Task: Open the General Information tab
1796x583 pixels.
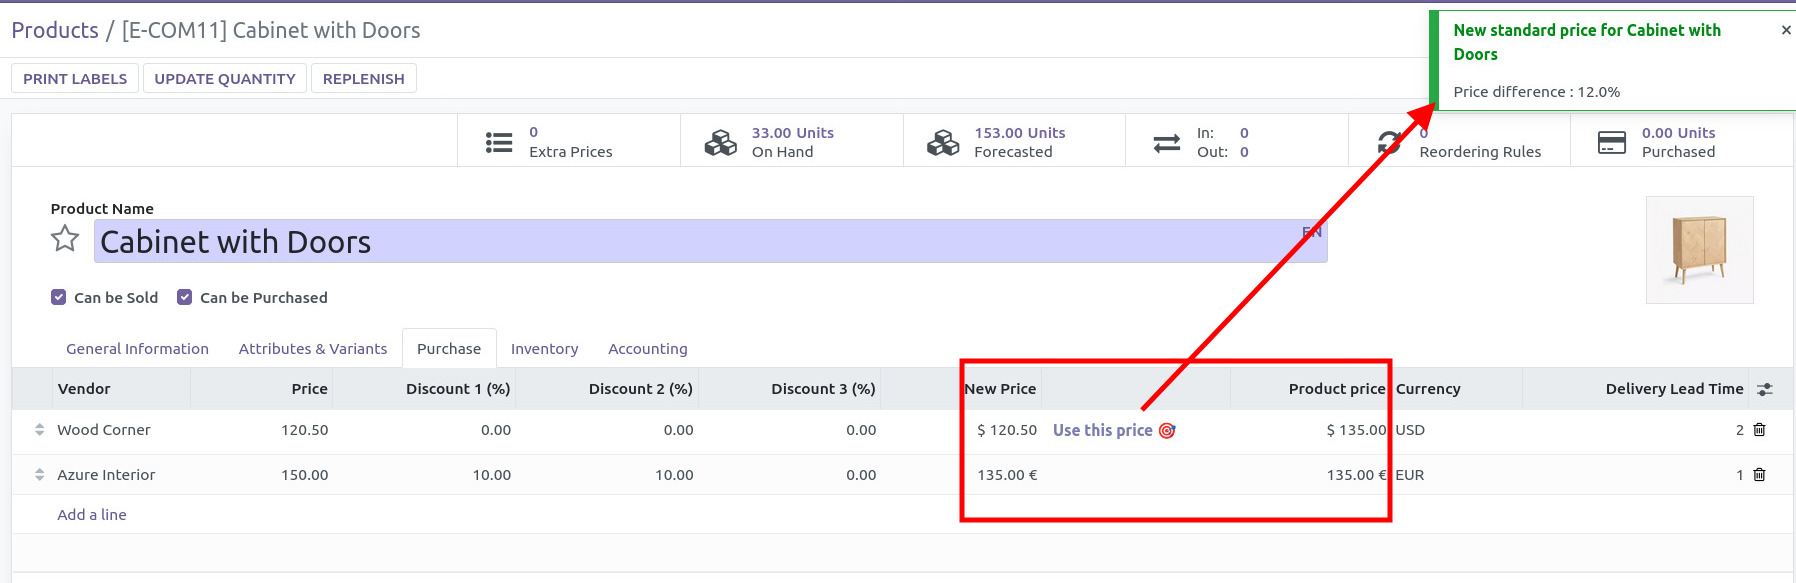Action: (x=138, y=349)
